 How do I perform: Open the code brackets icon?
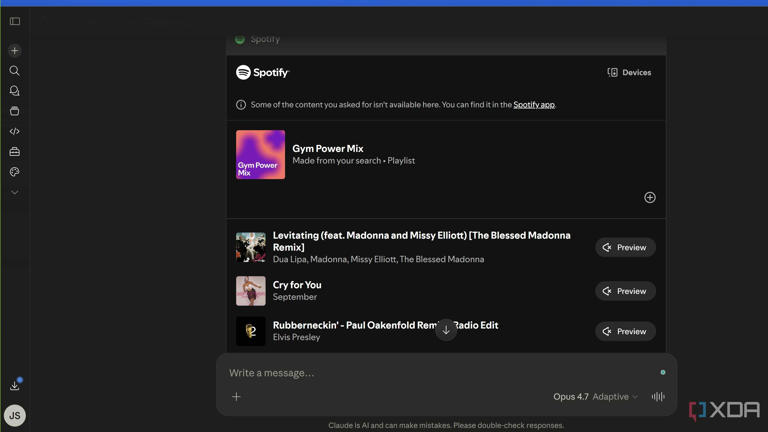coord(15,131)
